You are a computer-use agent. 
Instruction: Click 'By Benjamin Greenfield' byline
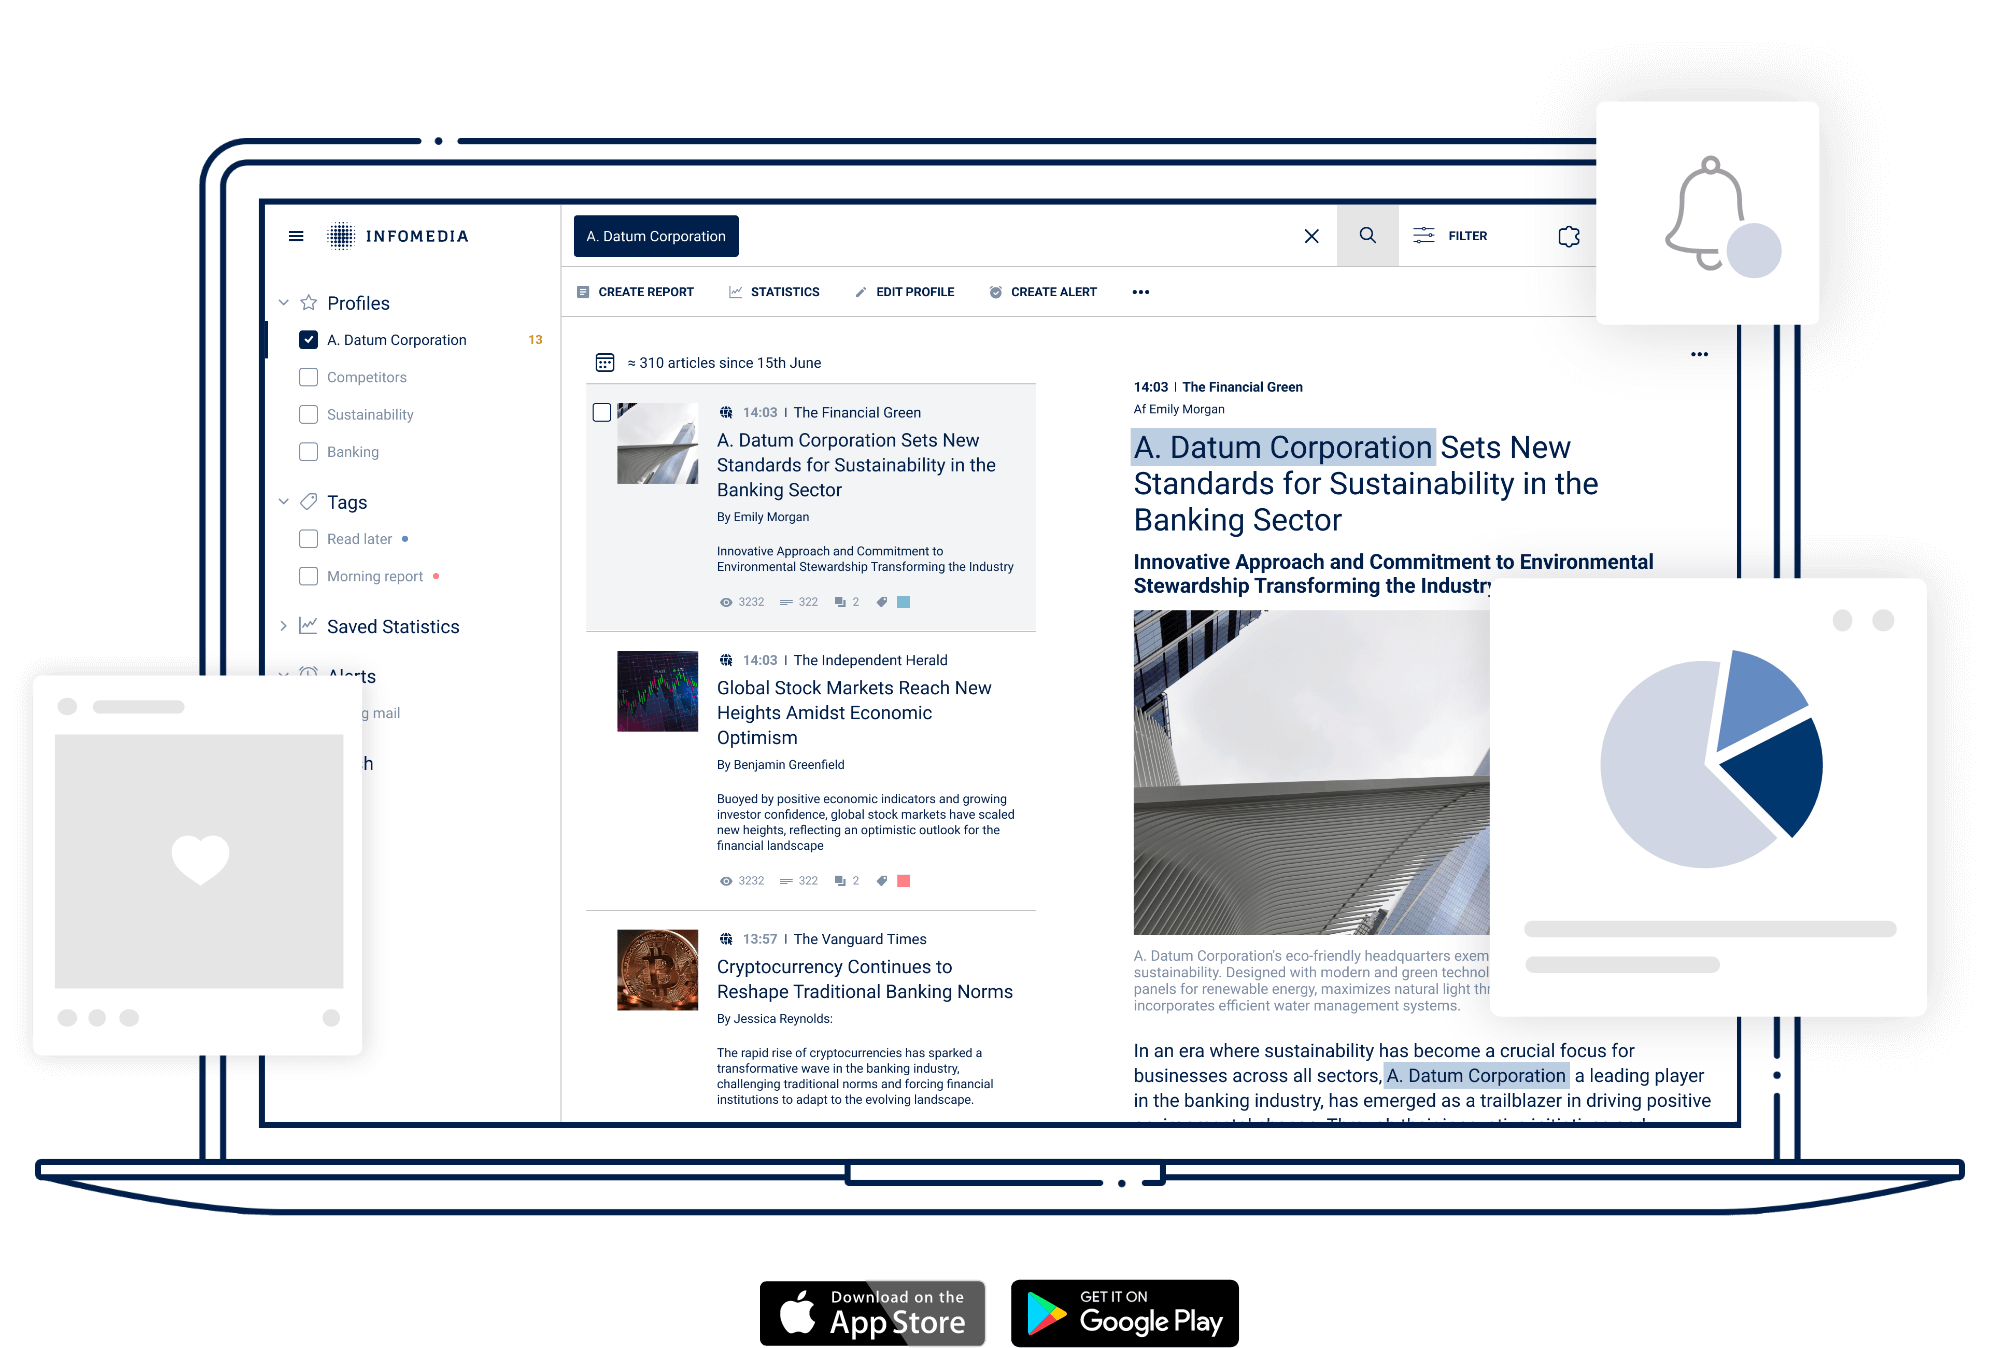point(780,765)
